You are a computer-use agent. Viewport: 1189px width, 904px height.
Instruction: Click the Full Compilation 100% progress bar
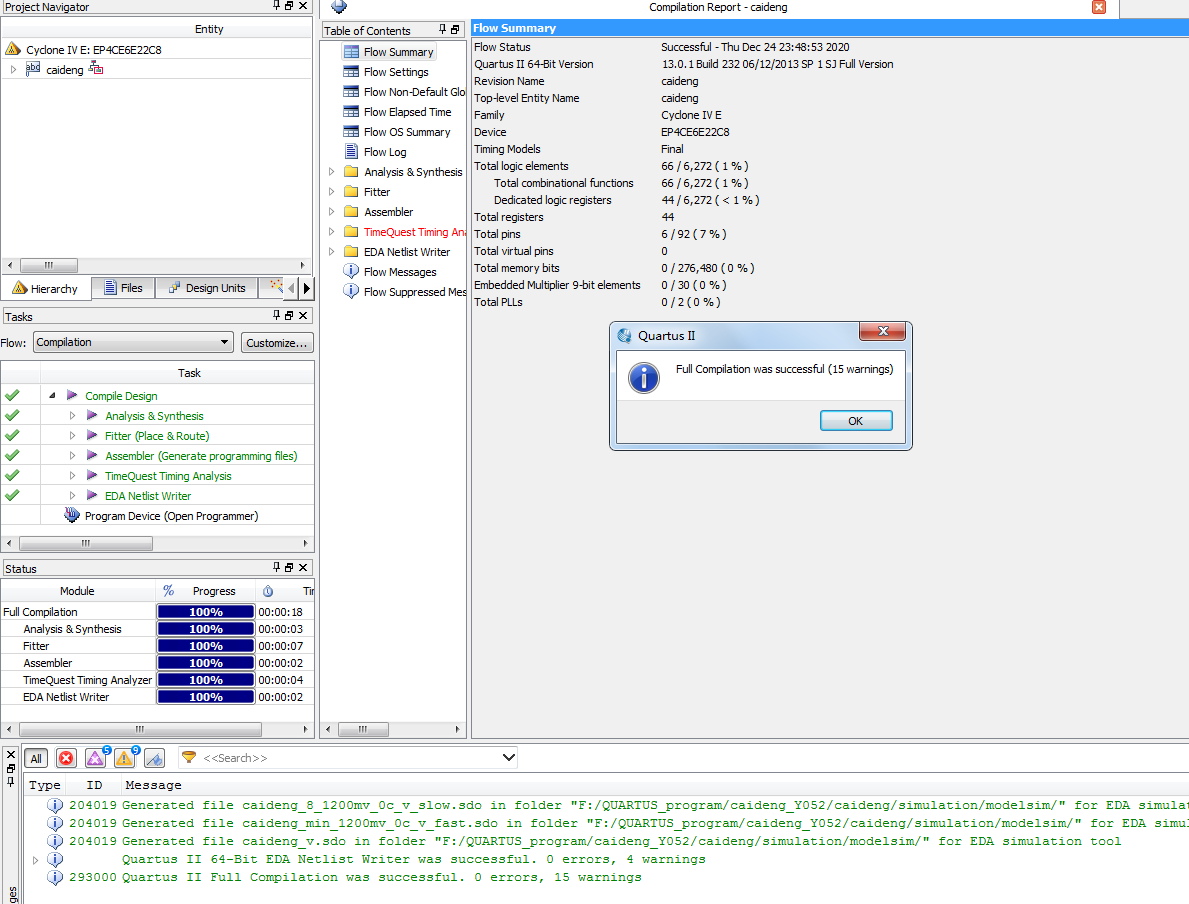tap(206, 612)
